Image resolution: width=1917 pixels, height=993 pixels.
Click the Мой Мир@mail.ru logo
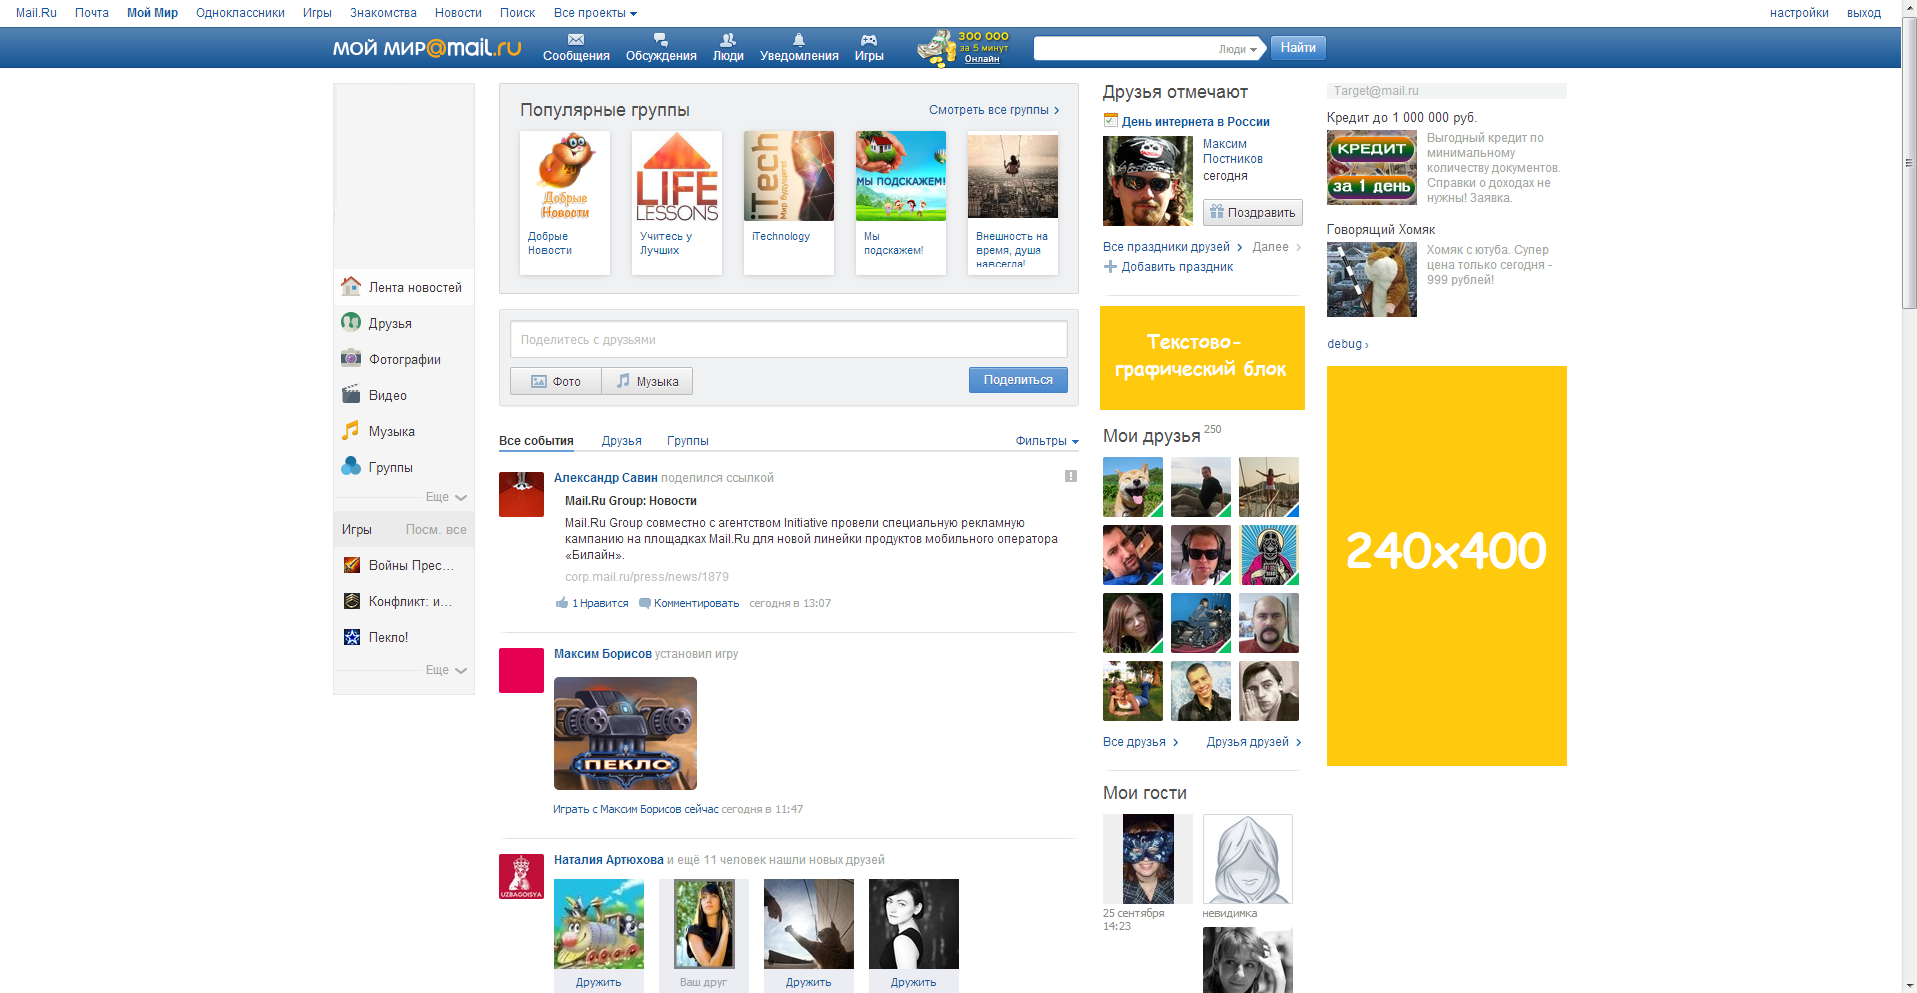click(x=427, y=47)
